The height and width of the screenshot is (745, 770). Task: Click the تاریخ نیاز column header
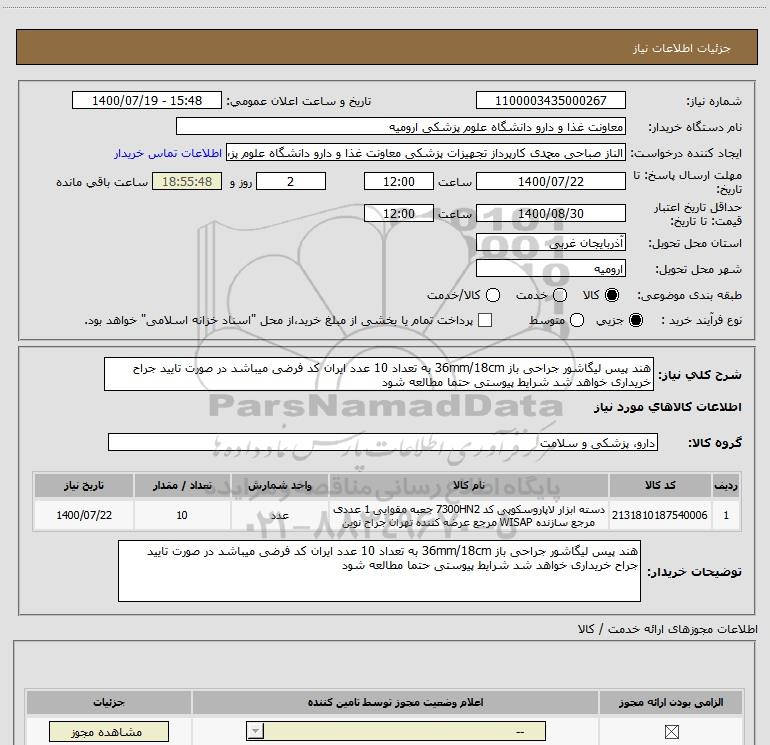(84, 485)
